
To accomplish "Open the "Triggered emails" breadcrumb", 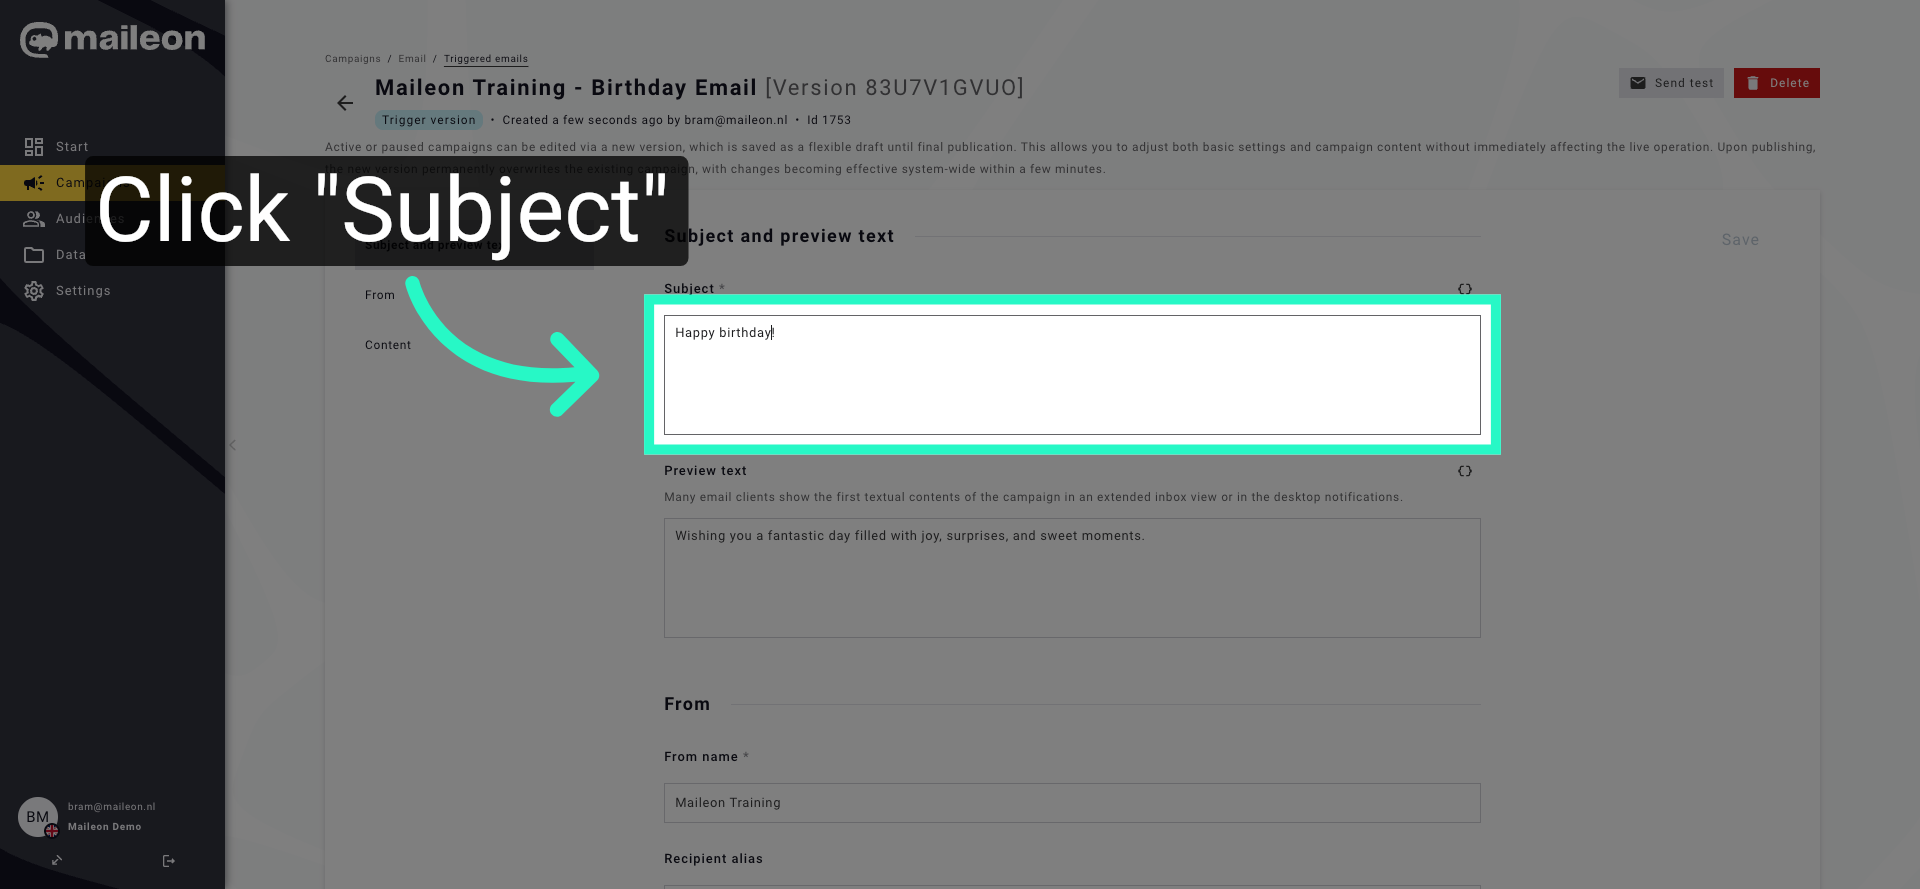I will [x=486, y=59].
